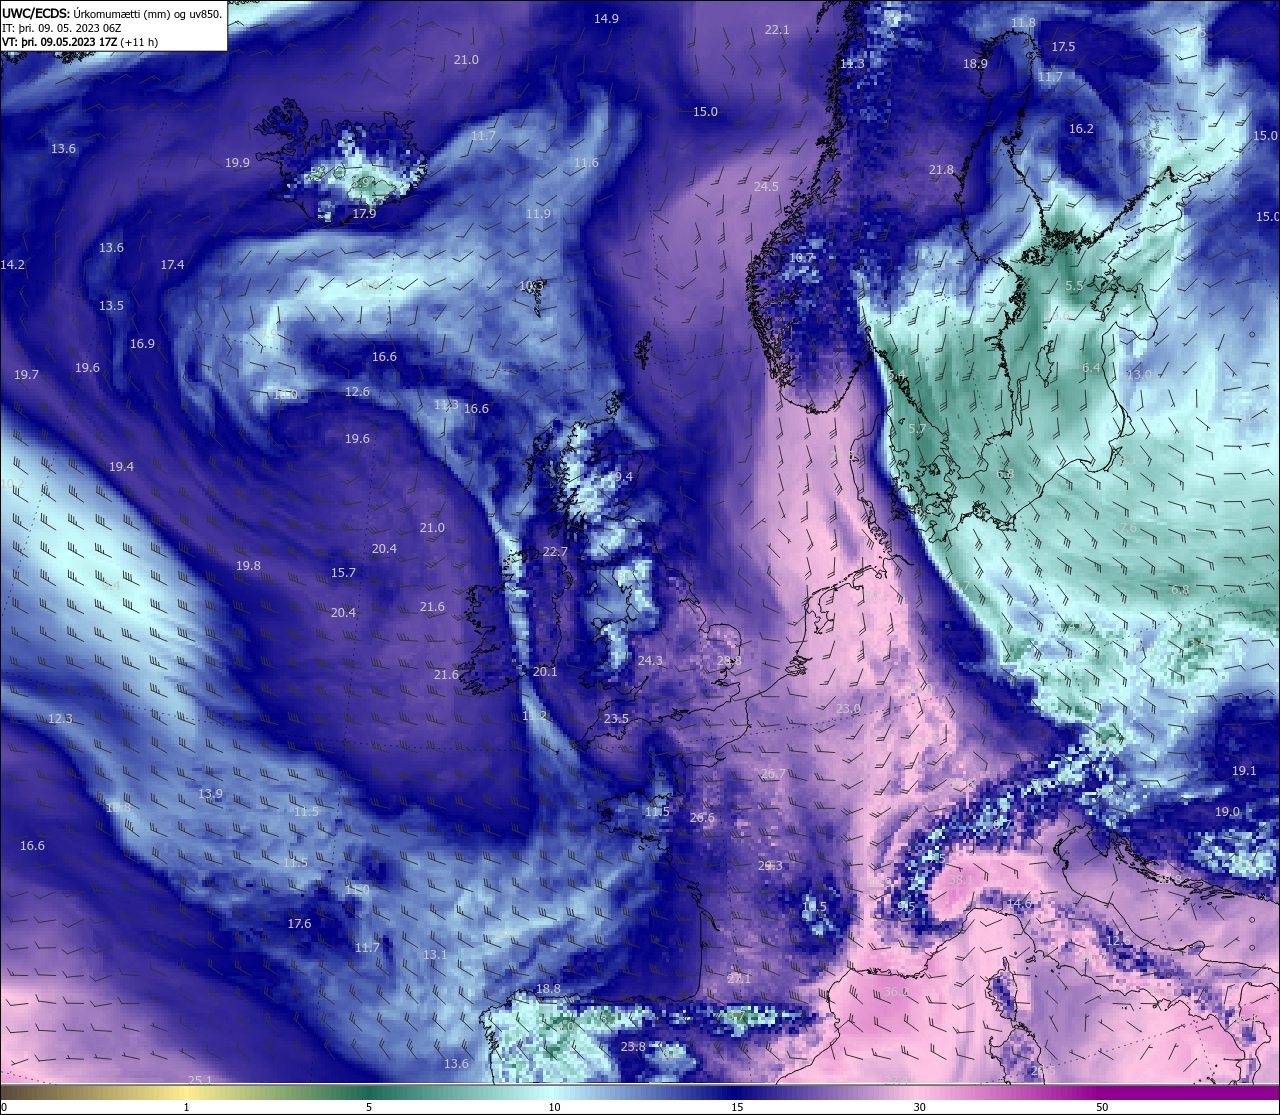
Task: Click the 19.8 value label
Action: pos(248,566)
